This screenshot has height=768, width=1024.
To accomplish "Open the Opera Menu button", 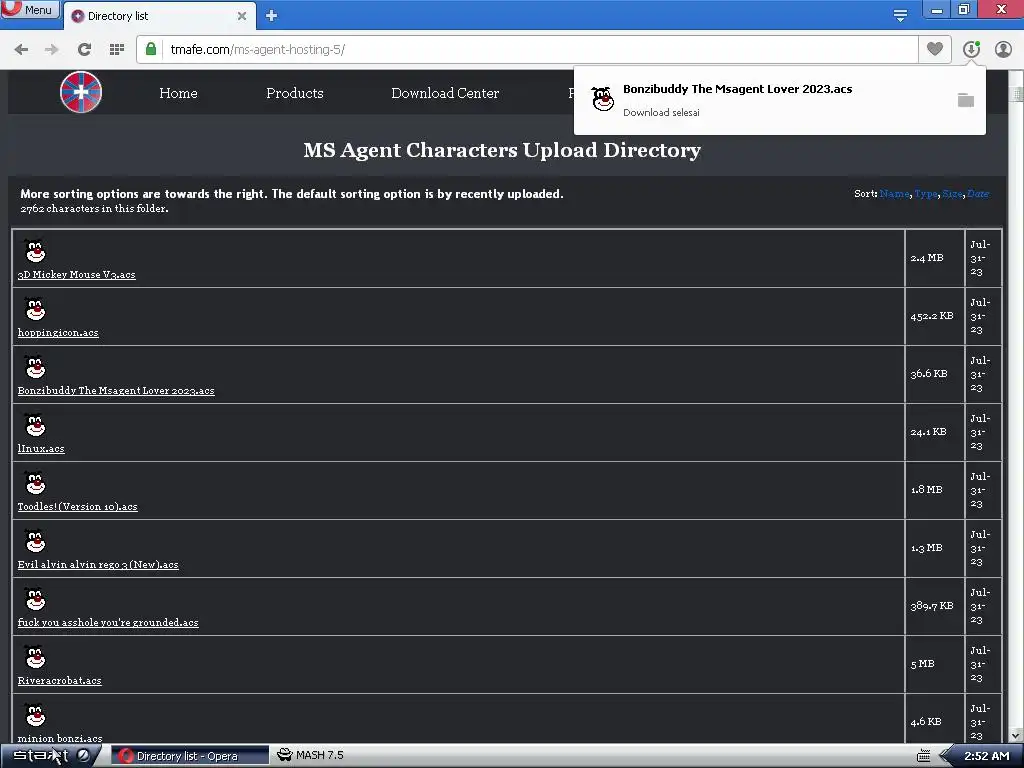I will (30, 9).
